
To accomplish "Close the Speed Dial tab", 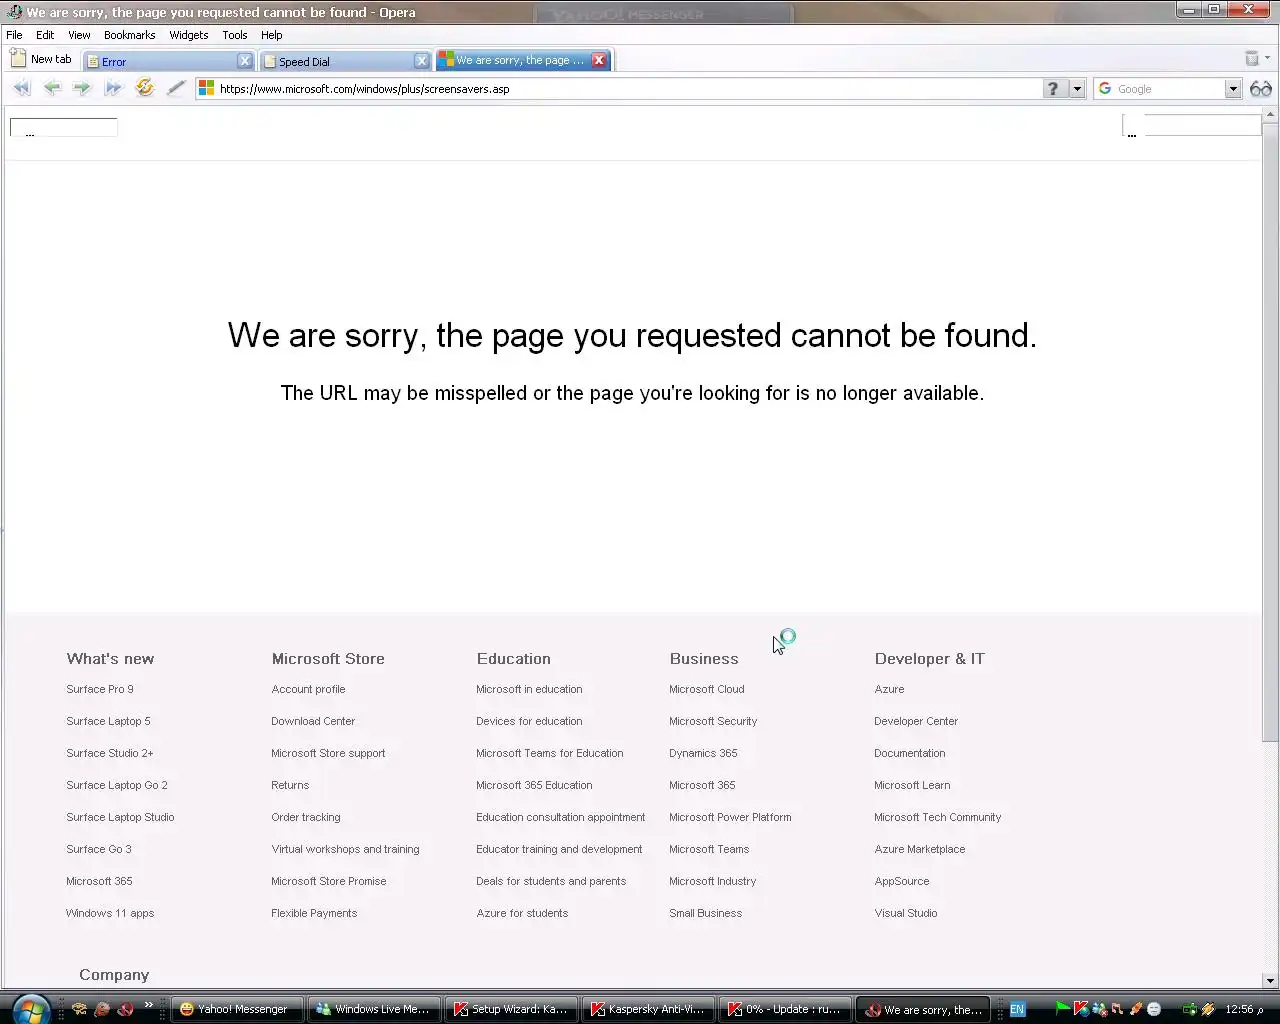I will click(422, 61).
